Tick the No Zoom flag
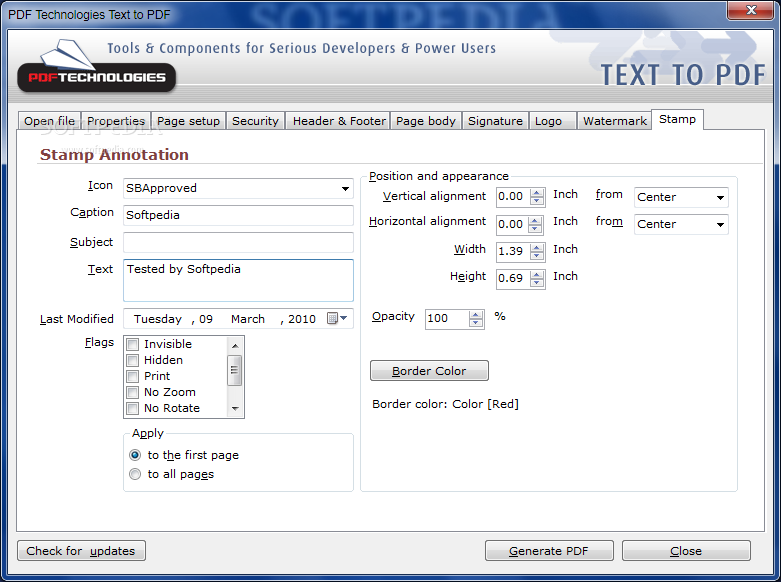This screenshot has width=781, height=582. coord(132,392)
